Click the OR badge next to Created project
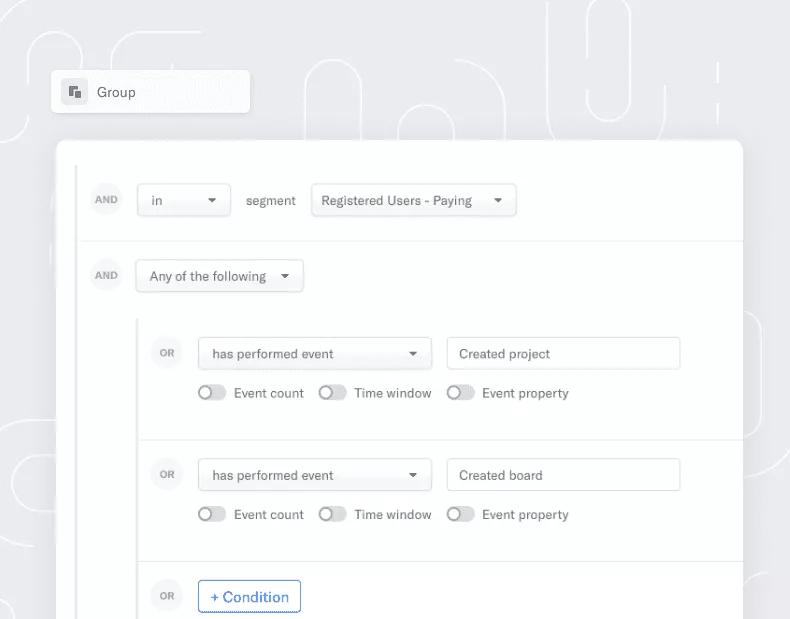The width and height of the screenshot is (790, 619). coord(167,353)
